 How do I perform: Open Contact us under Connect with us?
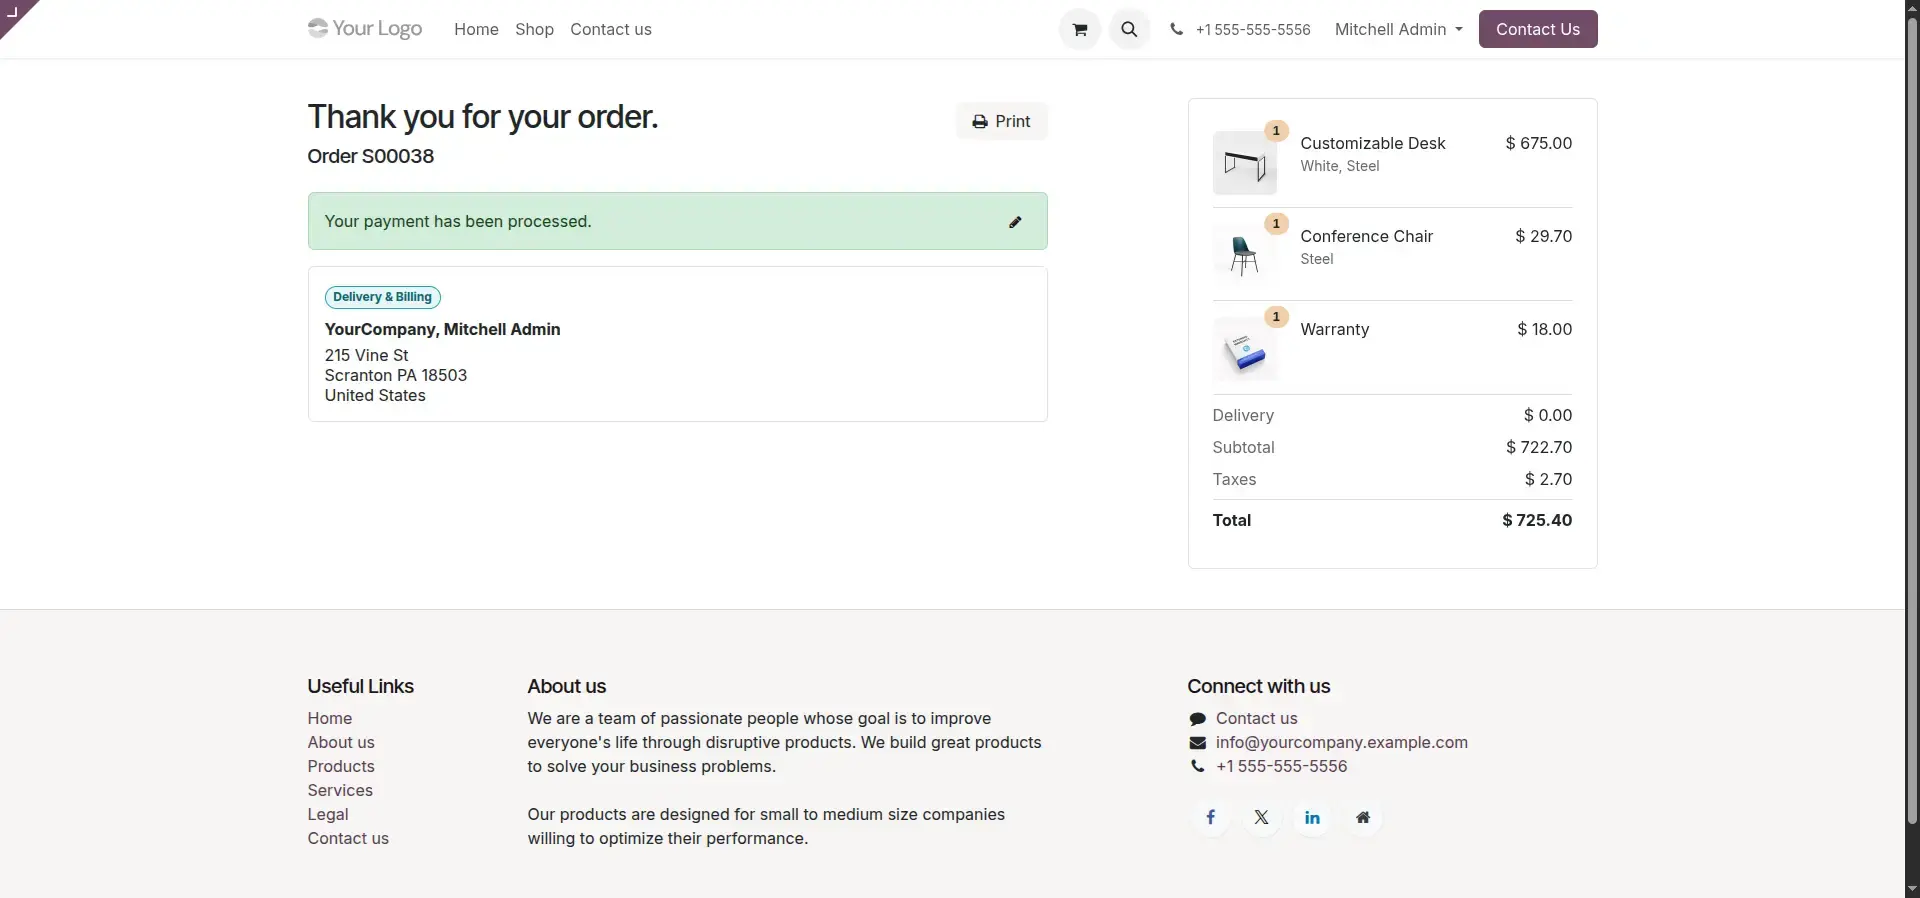(x=1256, y=718)
